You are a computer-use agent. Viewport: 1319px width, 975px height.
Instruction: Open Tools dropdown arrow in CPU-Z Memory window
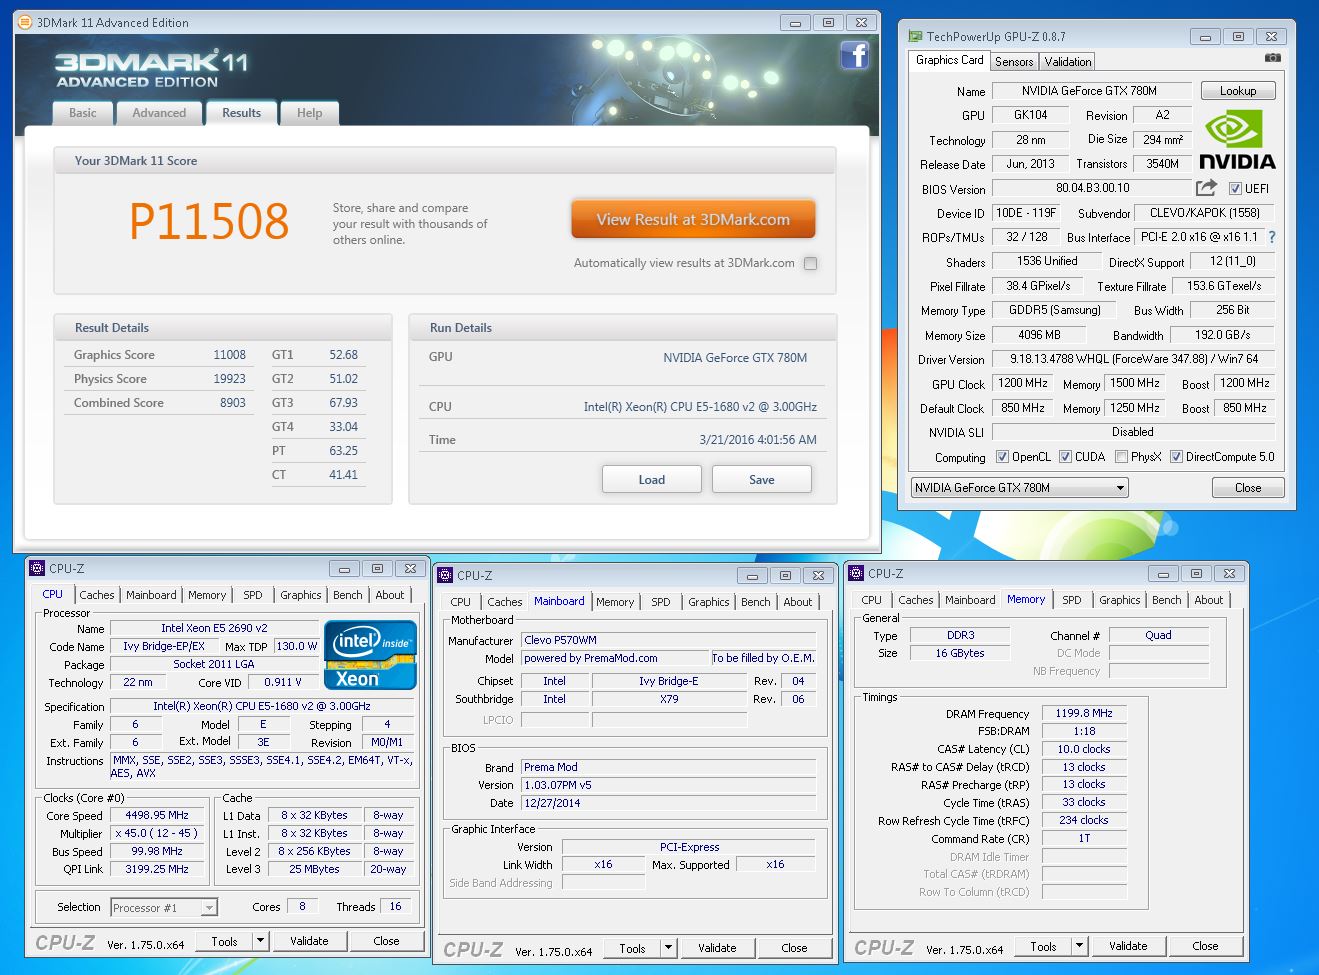pos(1079,946)
